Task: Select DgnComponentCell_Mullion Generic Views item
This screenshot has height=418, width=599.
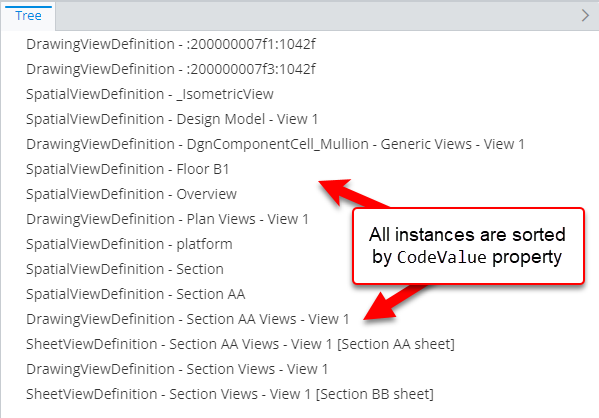Action: click(x=275, y=144)
